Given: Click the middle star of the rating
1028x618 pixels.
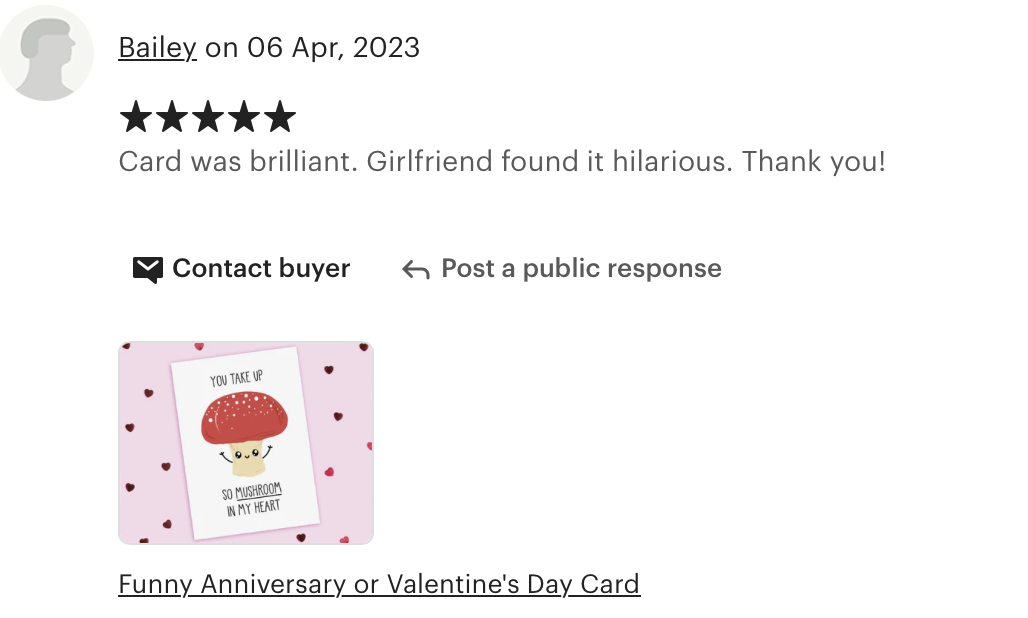Looking at the screenshot, I should (208, 116).
